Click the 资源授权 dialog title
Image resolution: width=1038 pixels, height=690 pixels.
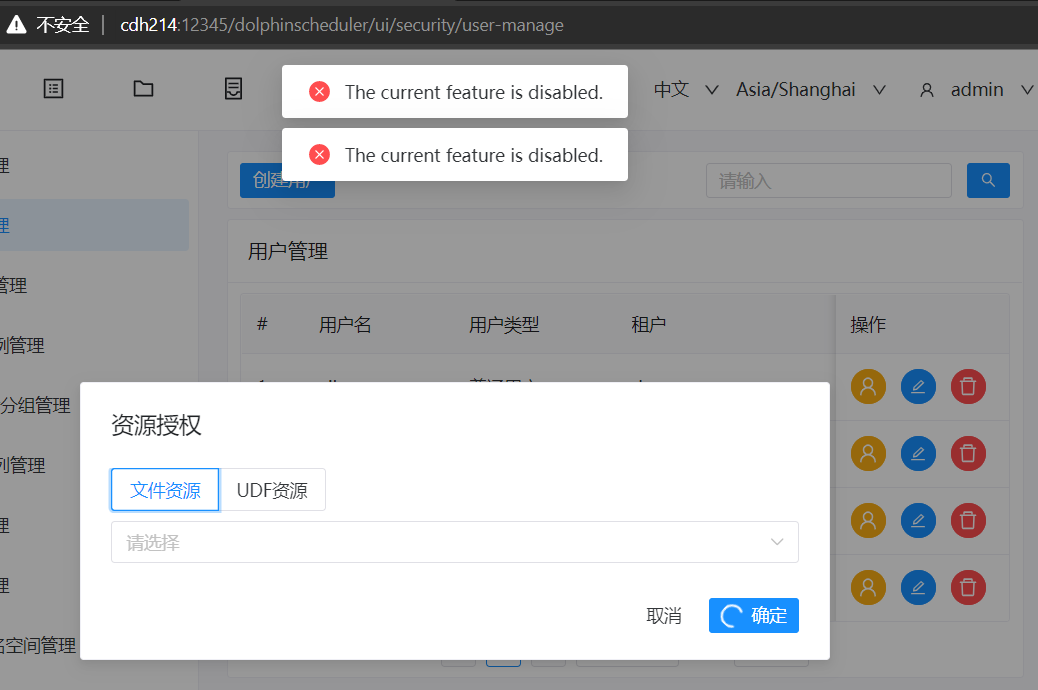coord(156,425)
